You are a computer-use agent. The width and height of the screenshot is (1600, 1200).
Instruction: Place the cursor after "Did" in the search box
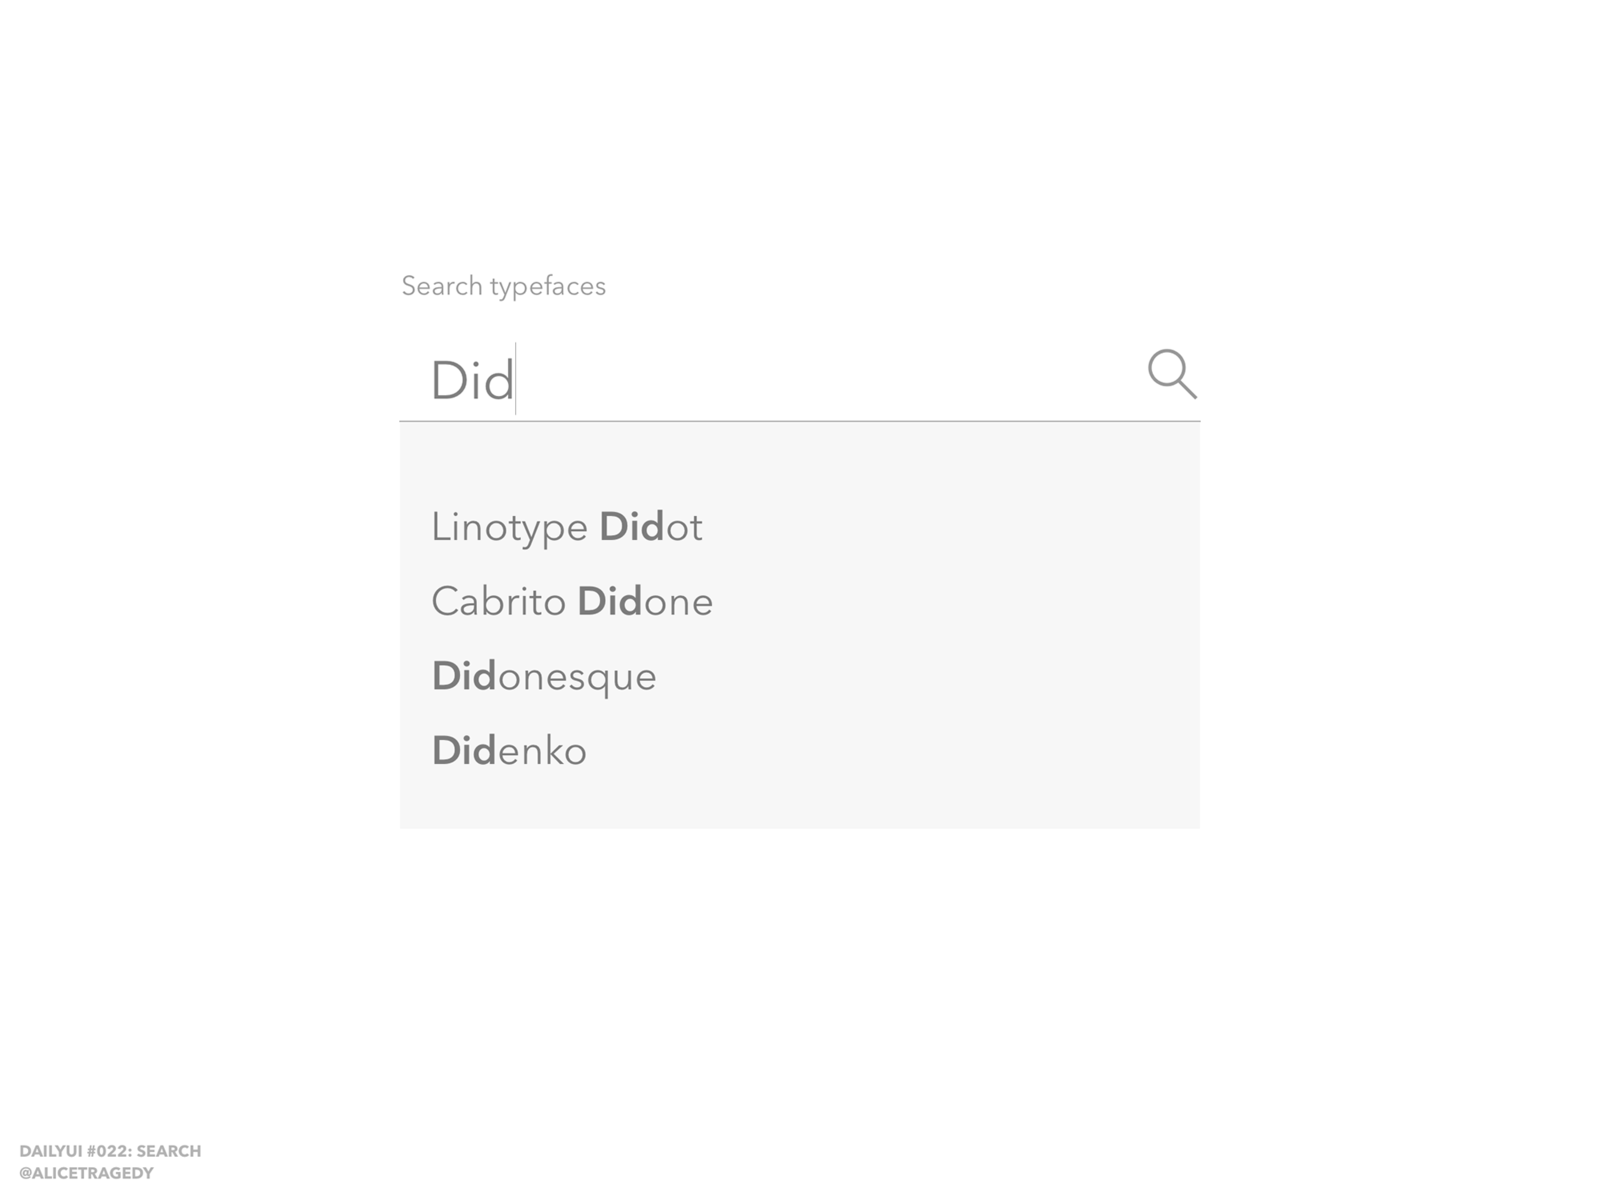(x=516, y=380)
